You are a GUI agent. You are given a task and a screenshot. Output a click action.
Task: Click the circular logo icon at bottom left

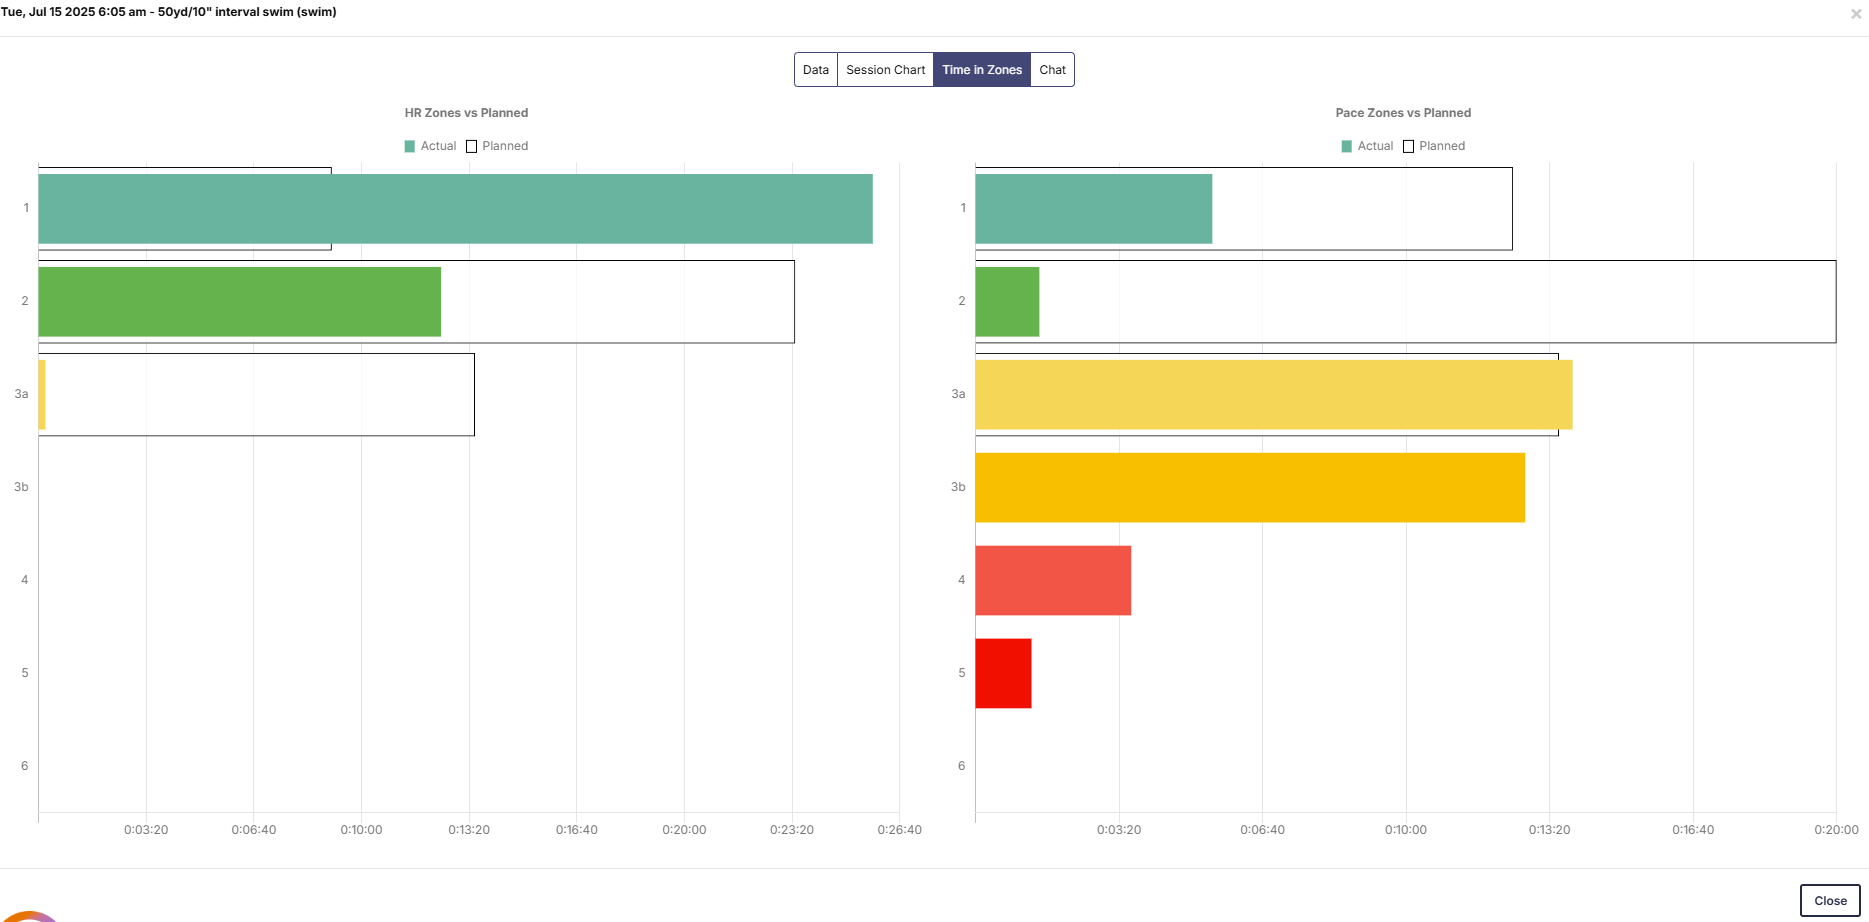pos(30,916)
